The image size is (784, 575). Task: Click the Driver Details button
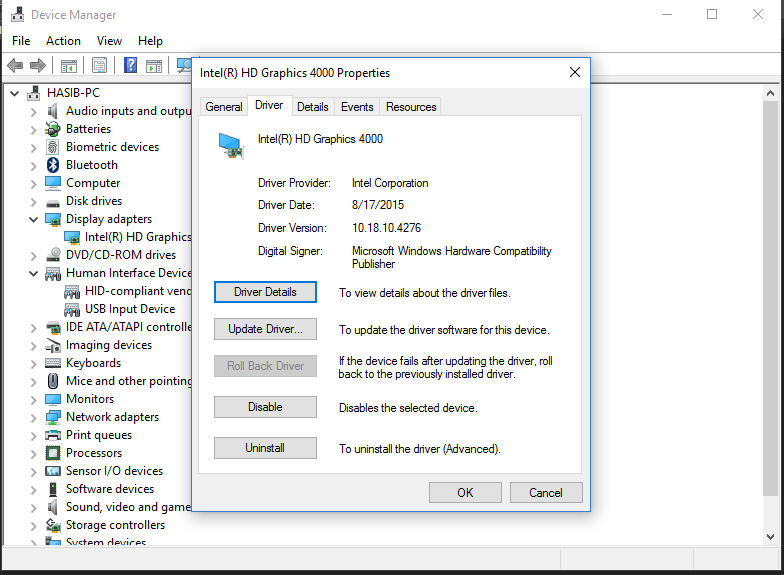[265, 292]
